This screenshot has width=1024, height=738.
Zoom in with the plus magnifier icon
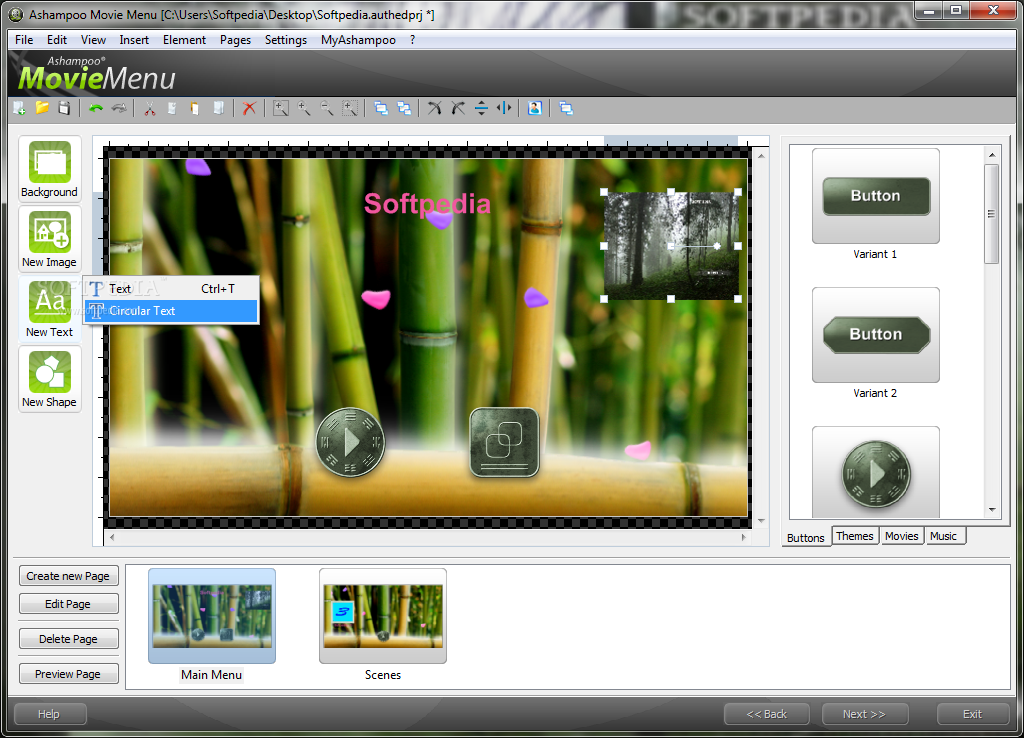tap(304, 108)
